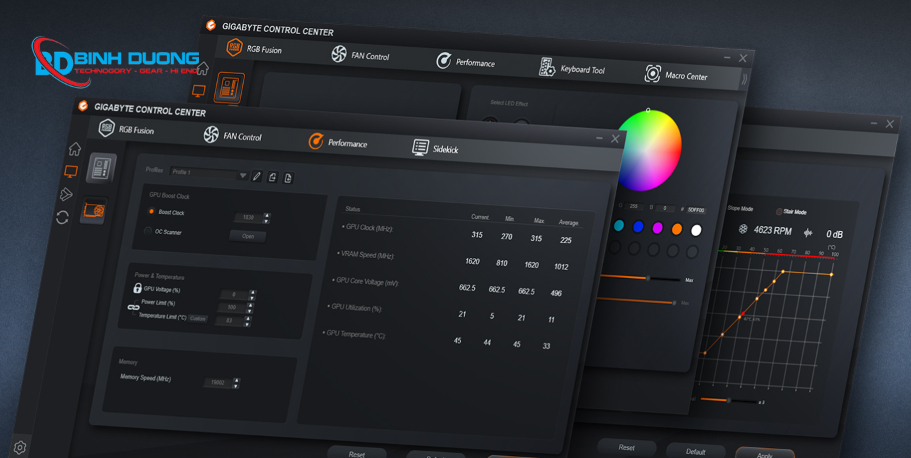Open the settings gear at bottom left
The image size is (911, 458).
[x=20, y=447]
